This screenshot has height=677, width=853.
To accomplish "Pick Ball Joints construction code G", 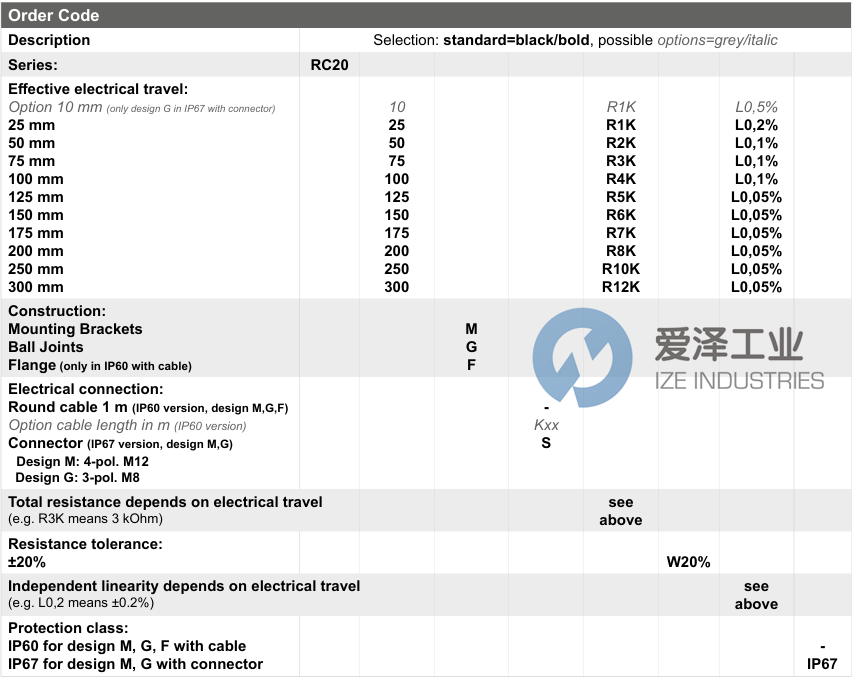I will click(471, 347).
